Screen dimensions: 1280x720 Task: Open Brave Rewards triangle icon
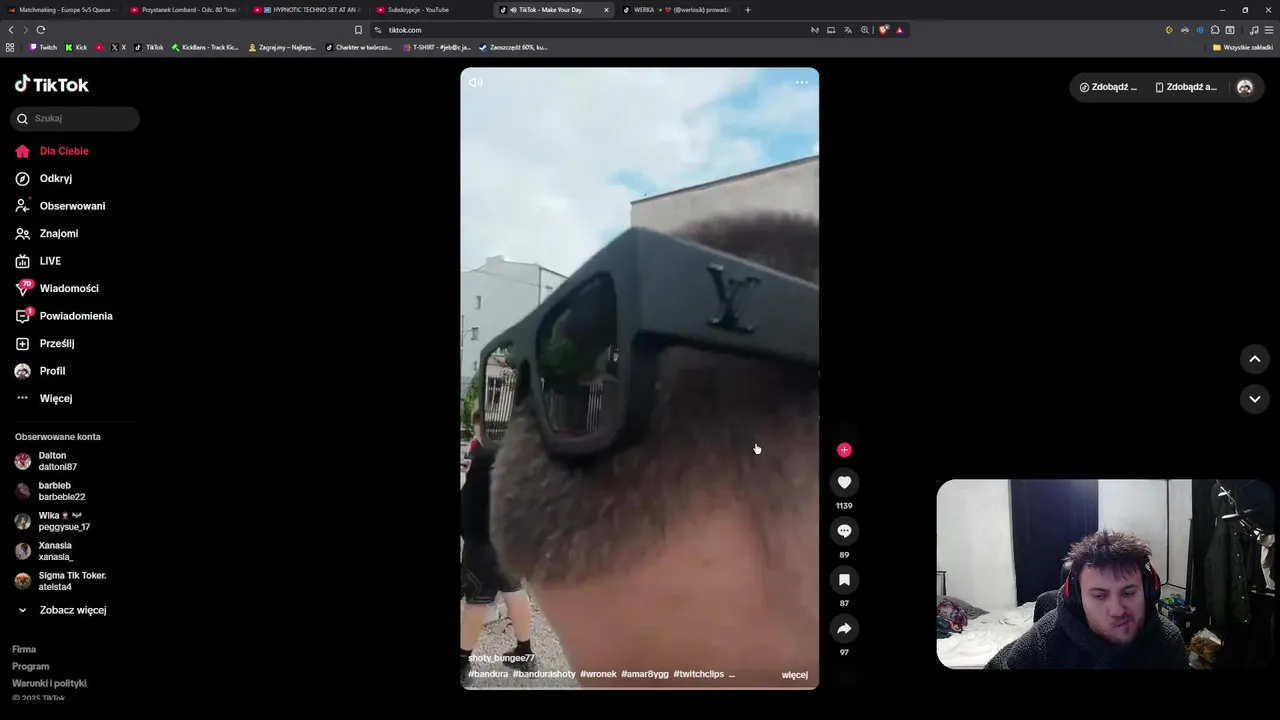(x=899, y=30)
